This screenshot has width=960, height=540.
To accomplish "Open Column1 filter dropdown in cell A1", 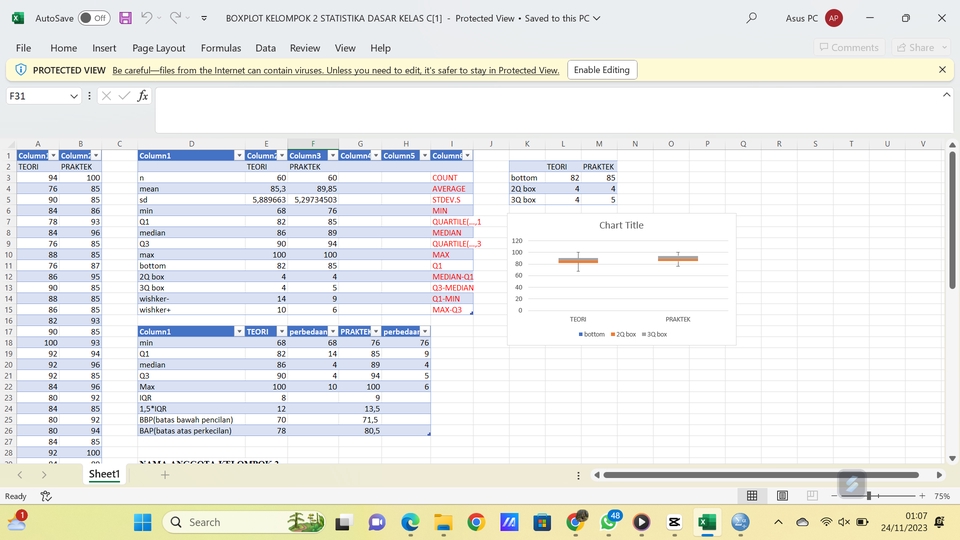I will point(53,156).
